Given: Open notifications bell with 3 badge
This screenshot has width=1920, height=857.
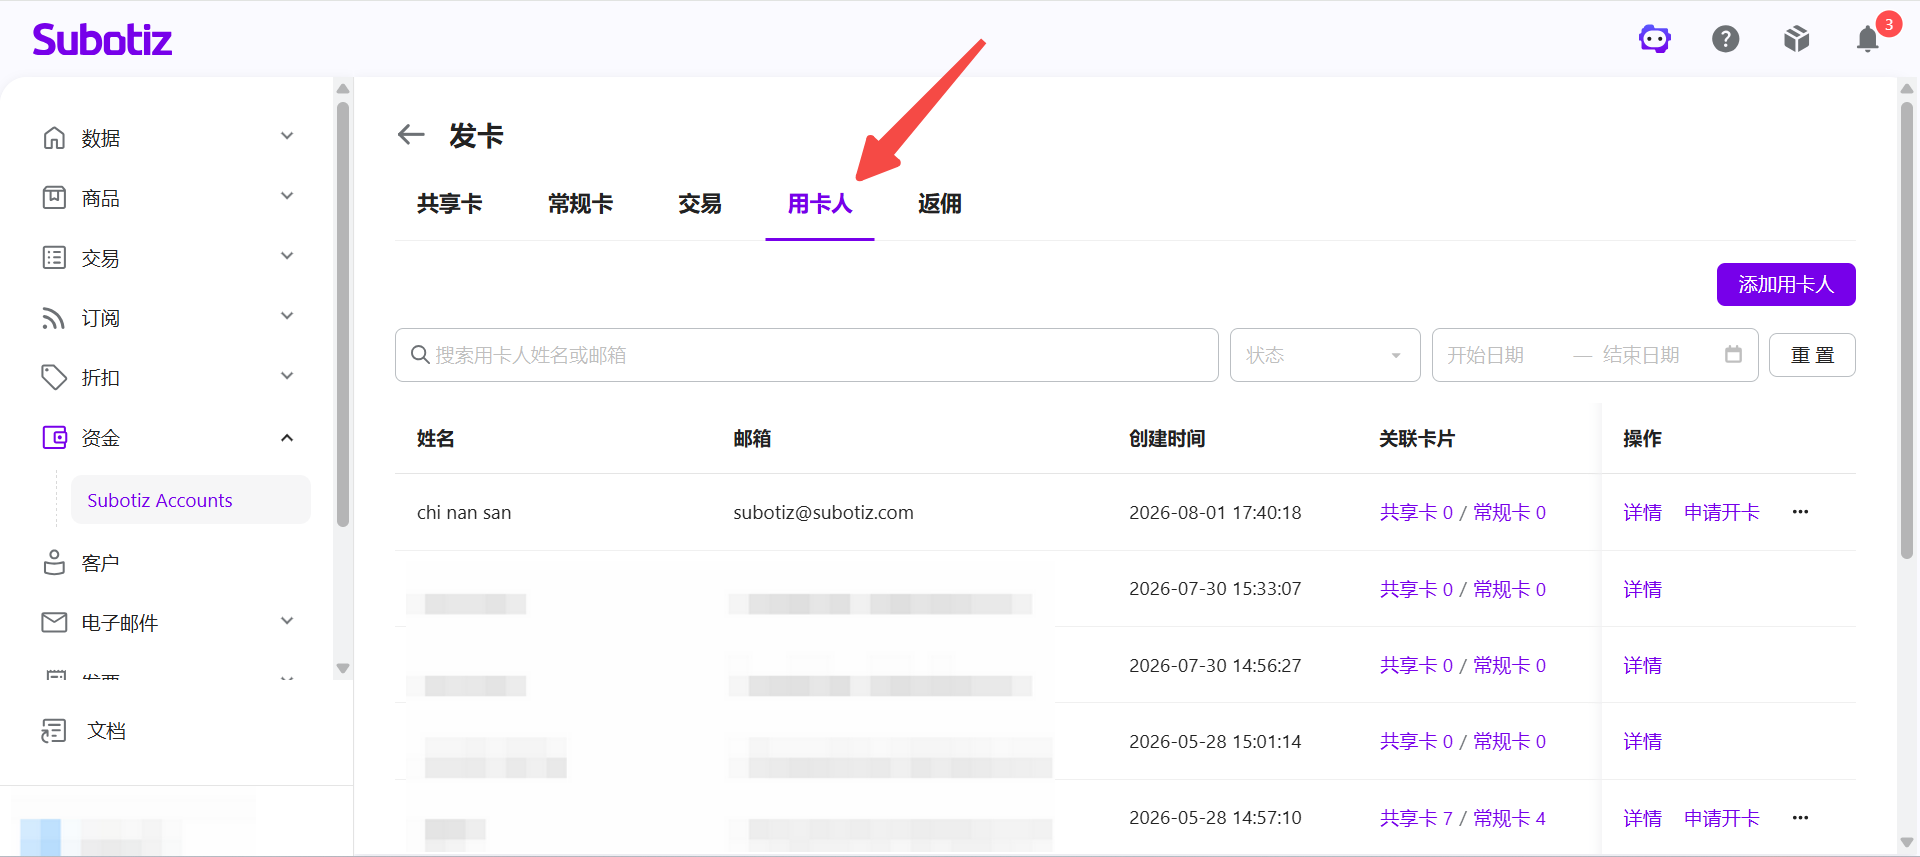Looking at the screenshot, I should [x=1868, y=39].
